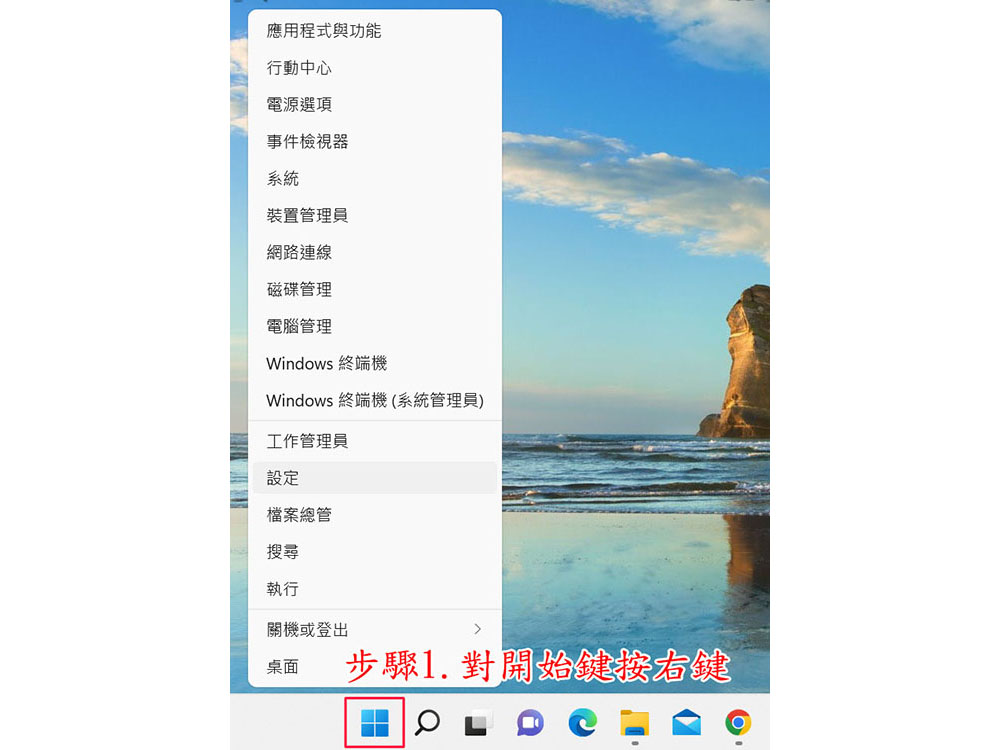This screenshot has width=1000, height=750.
Task: Click the Windows Start button
Action: pyautogui.click(x=374, y=722)
